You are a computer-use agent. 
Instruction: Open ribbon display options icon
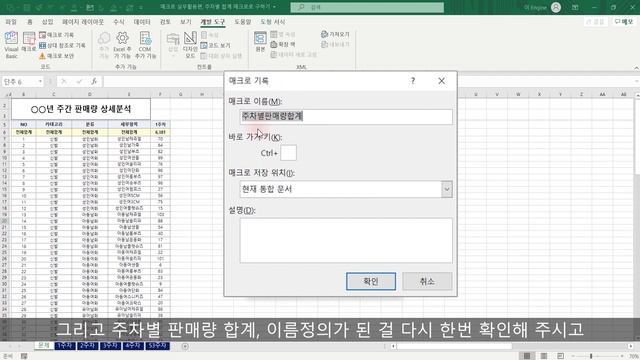575,7
